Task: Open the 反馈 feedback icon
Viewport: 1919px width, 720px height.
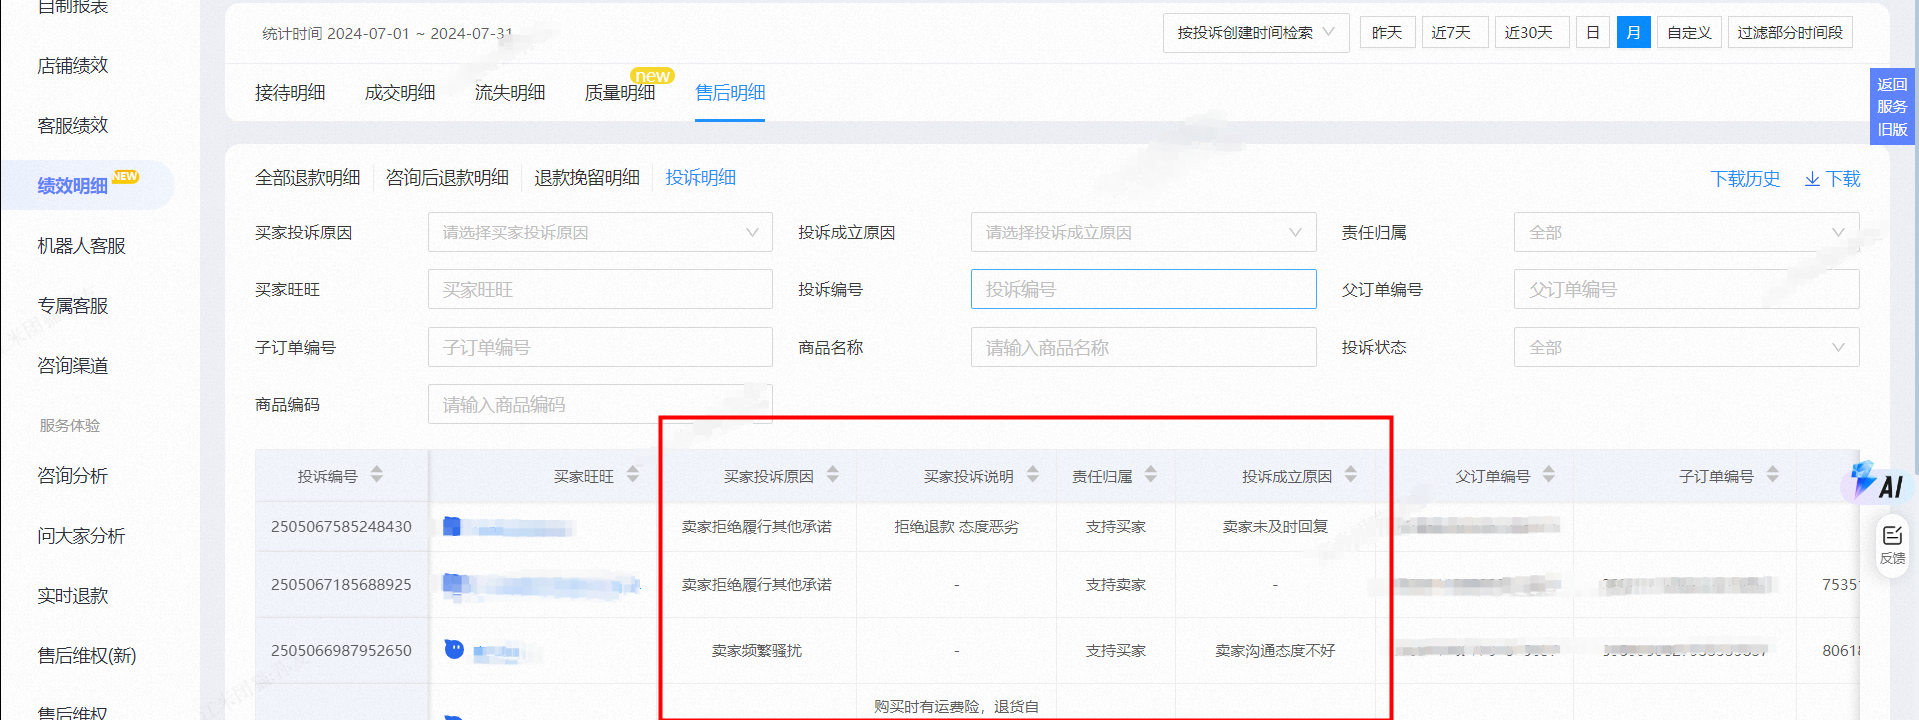Action: pos(1892,545)
